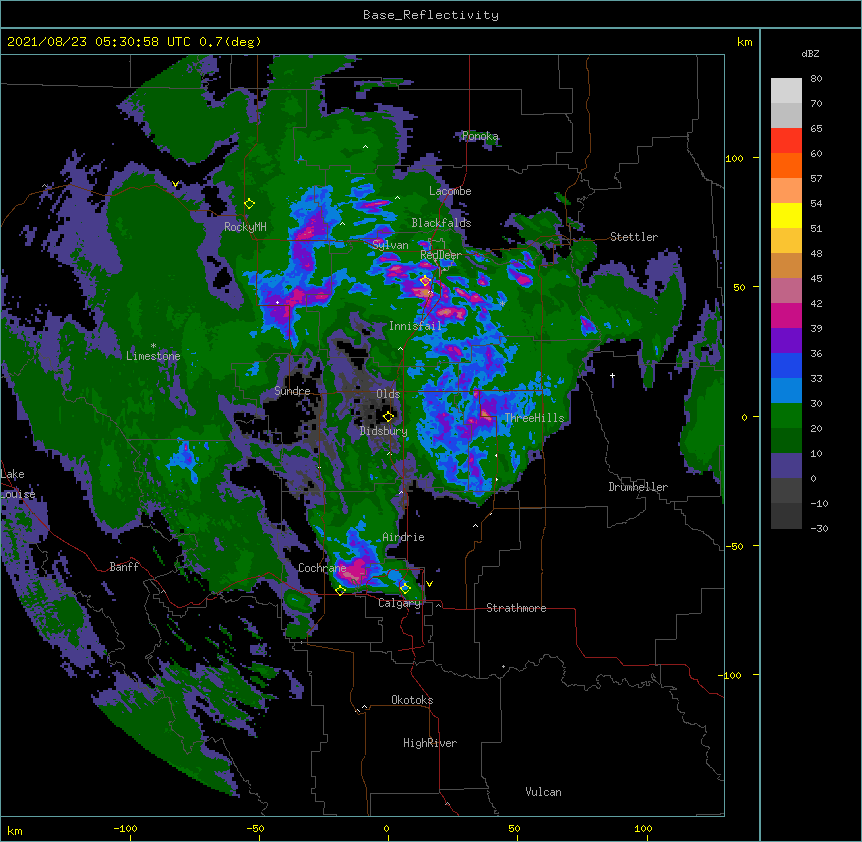
Task: Select the red 65–60 dBZ legend band
Action: coord(786,141)
